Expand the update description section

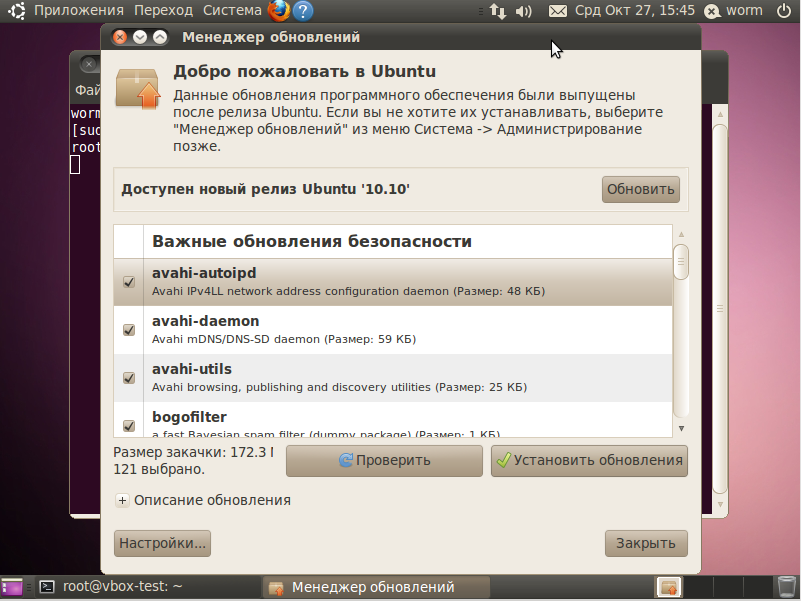(122, 500)
